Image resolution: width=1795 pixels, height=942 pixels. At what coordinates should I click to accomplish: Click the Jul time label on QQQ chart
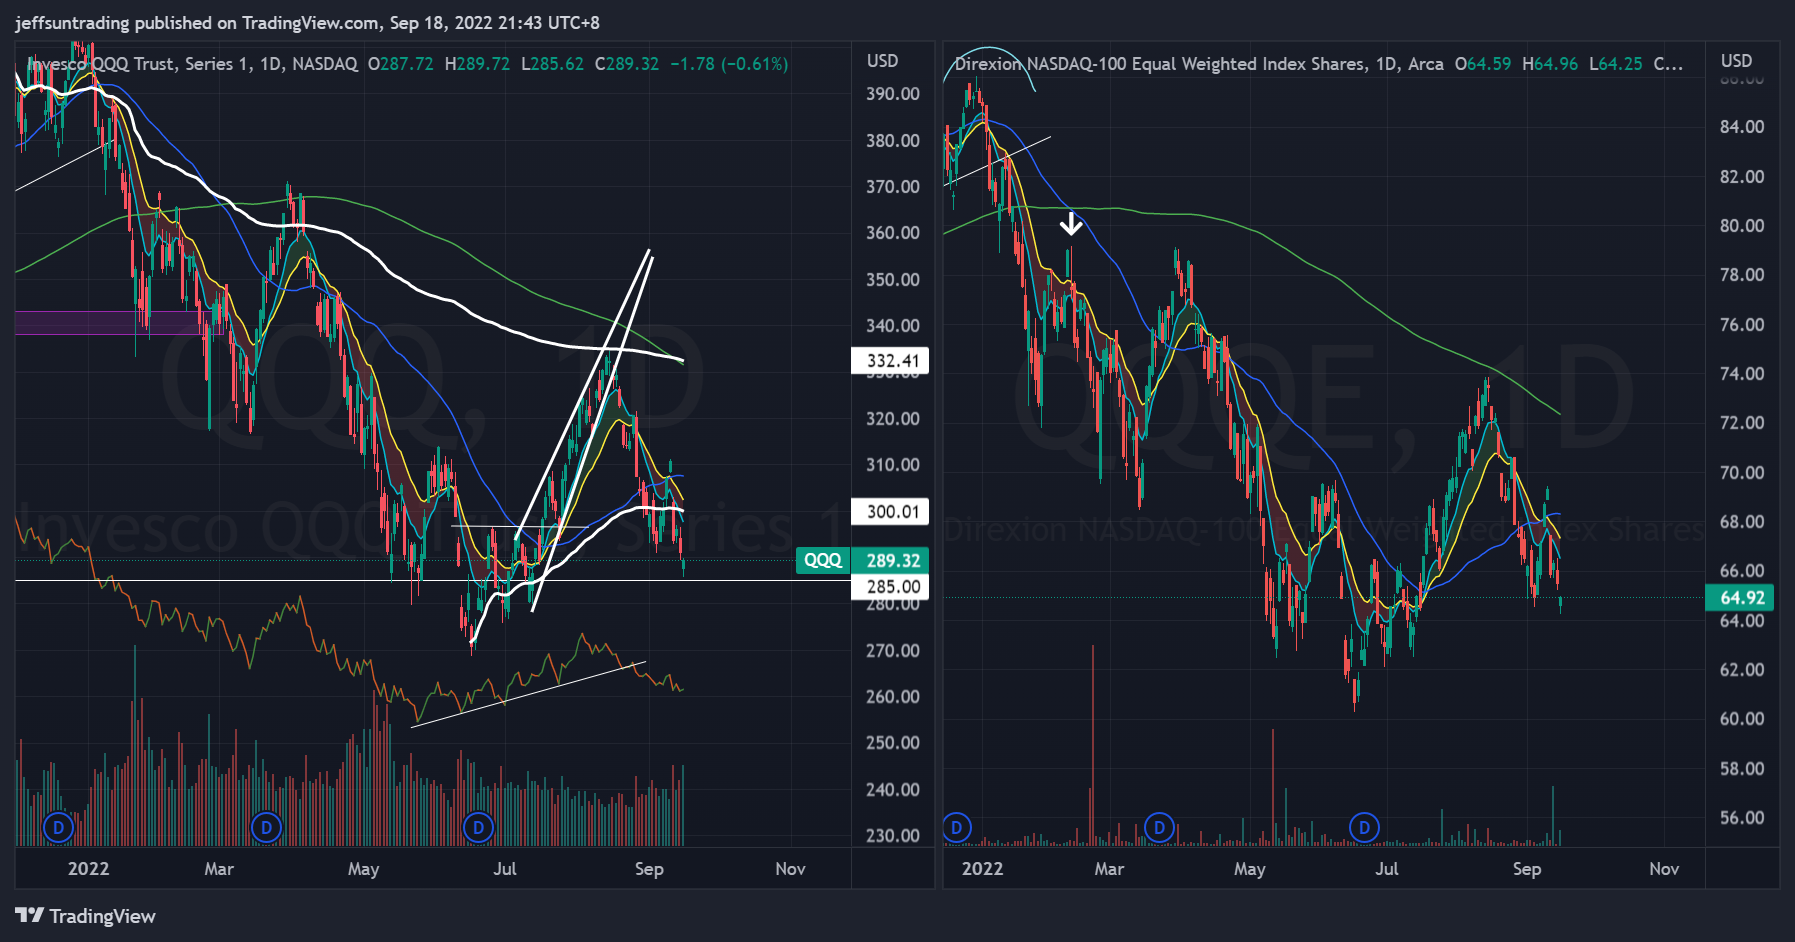click(505, 869)
